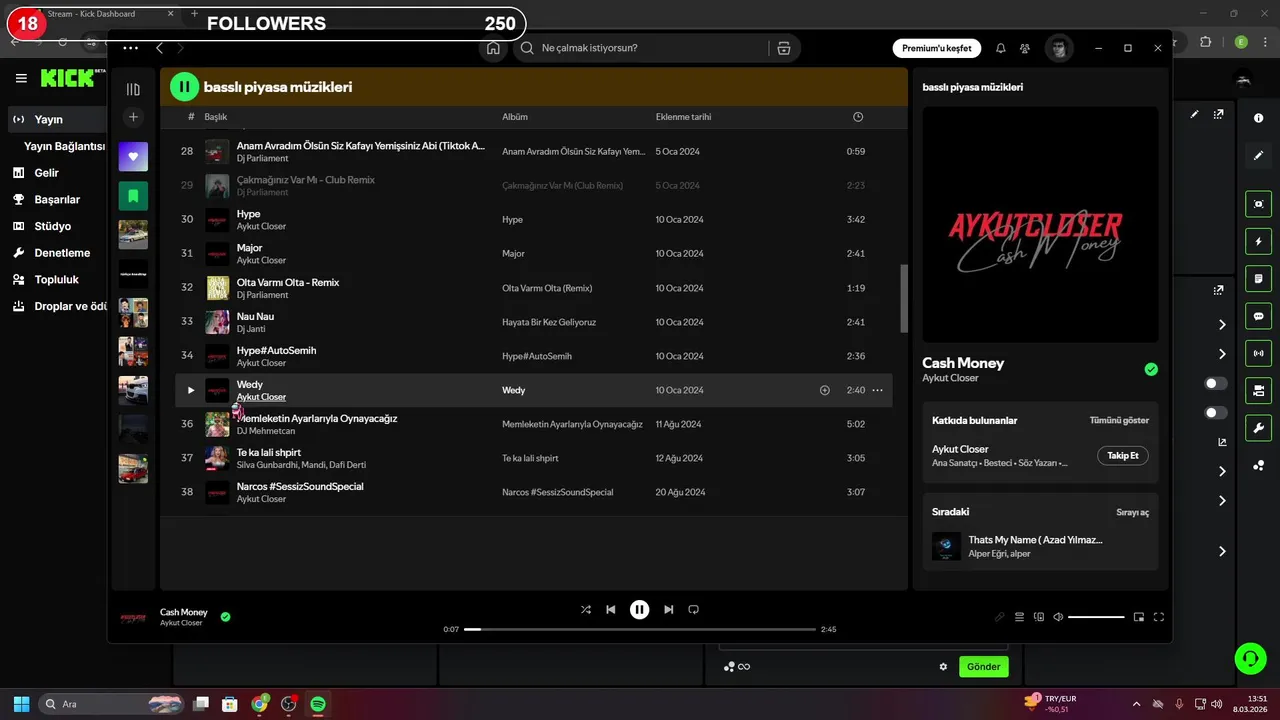Click the Spotify home icon

pos(492,48)
